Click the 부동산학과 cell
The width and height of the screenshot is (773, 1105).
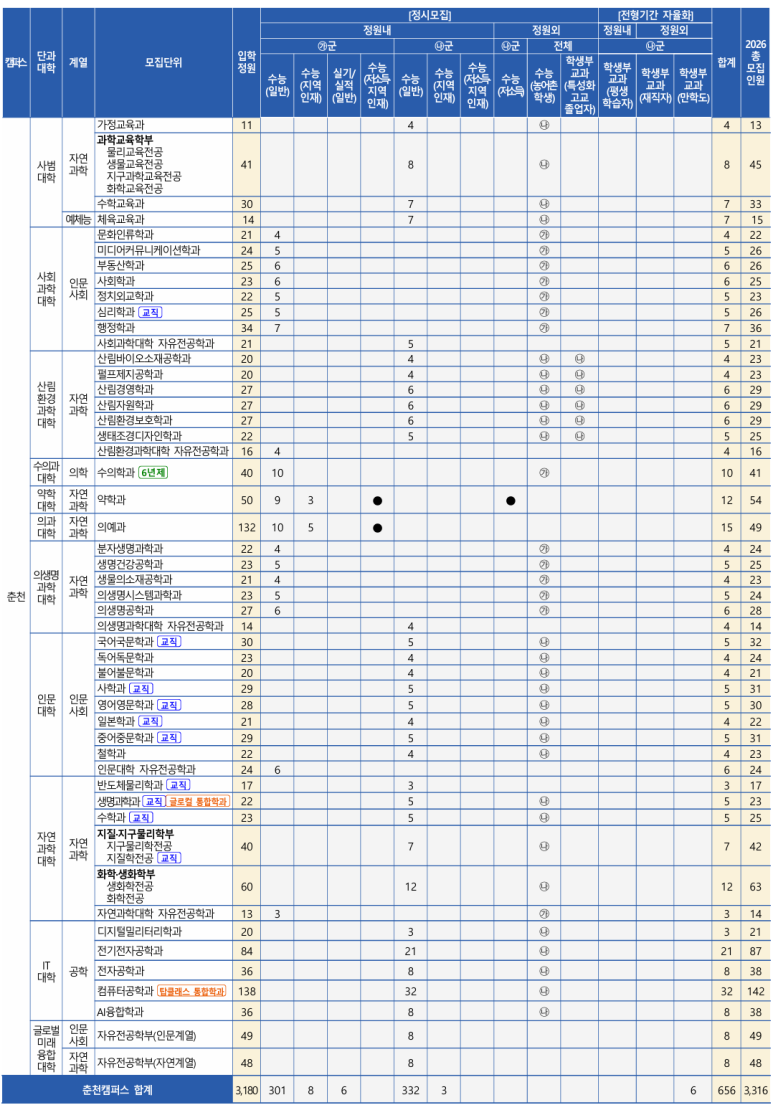coord(120,266)
